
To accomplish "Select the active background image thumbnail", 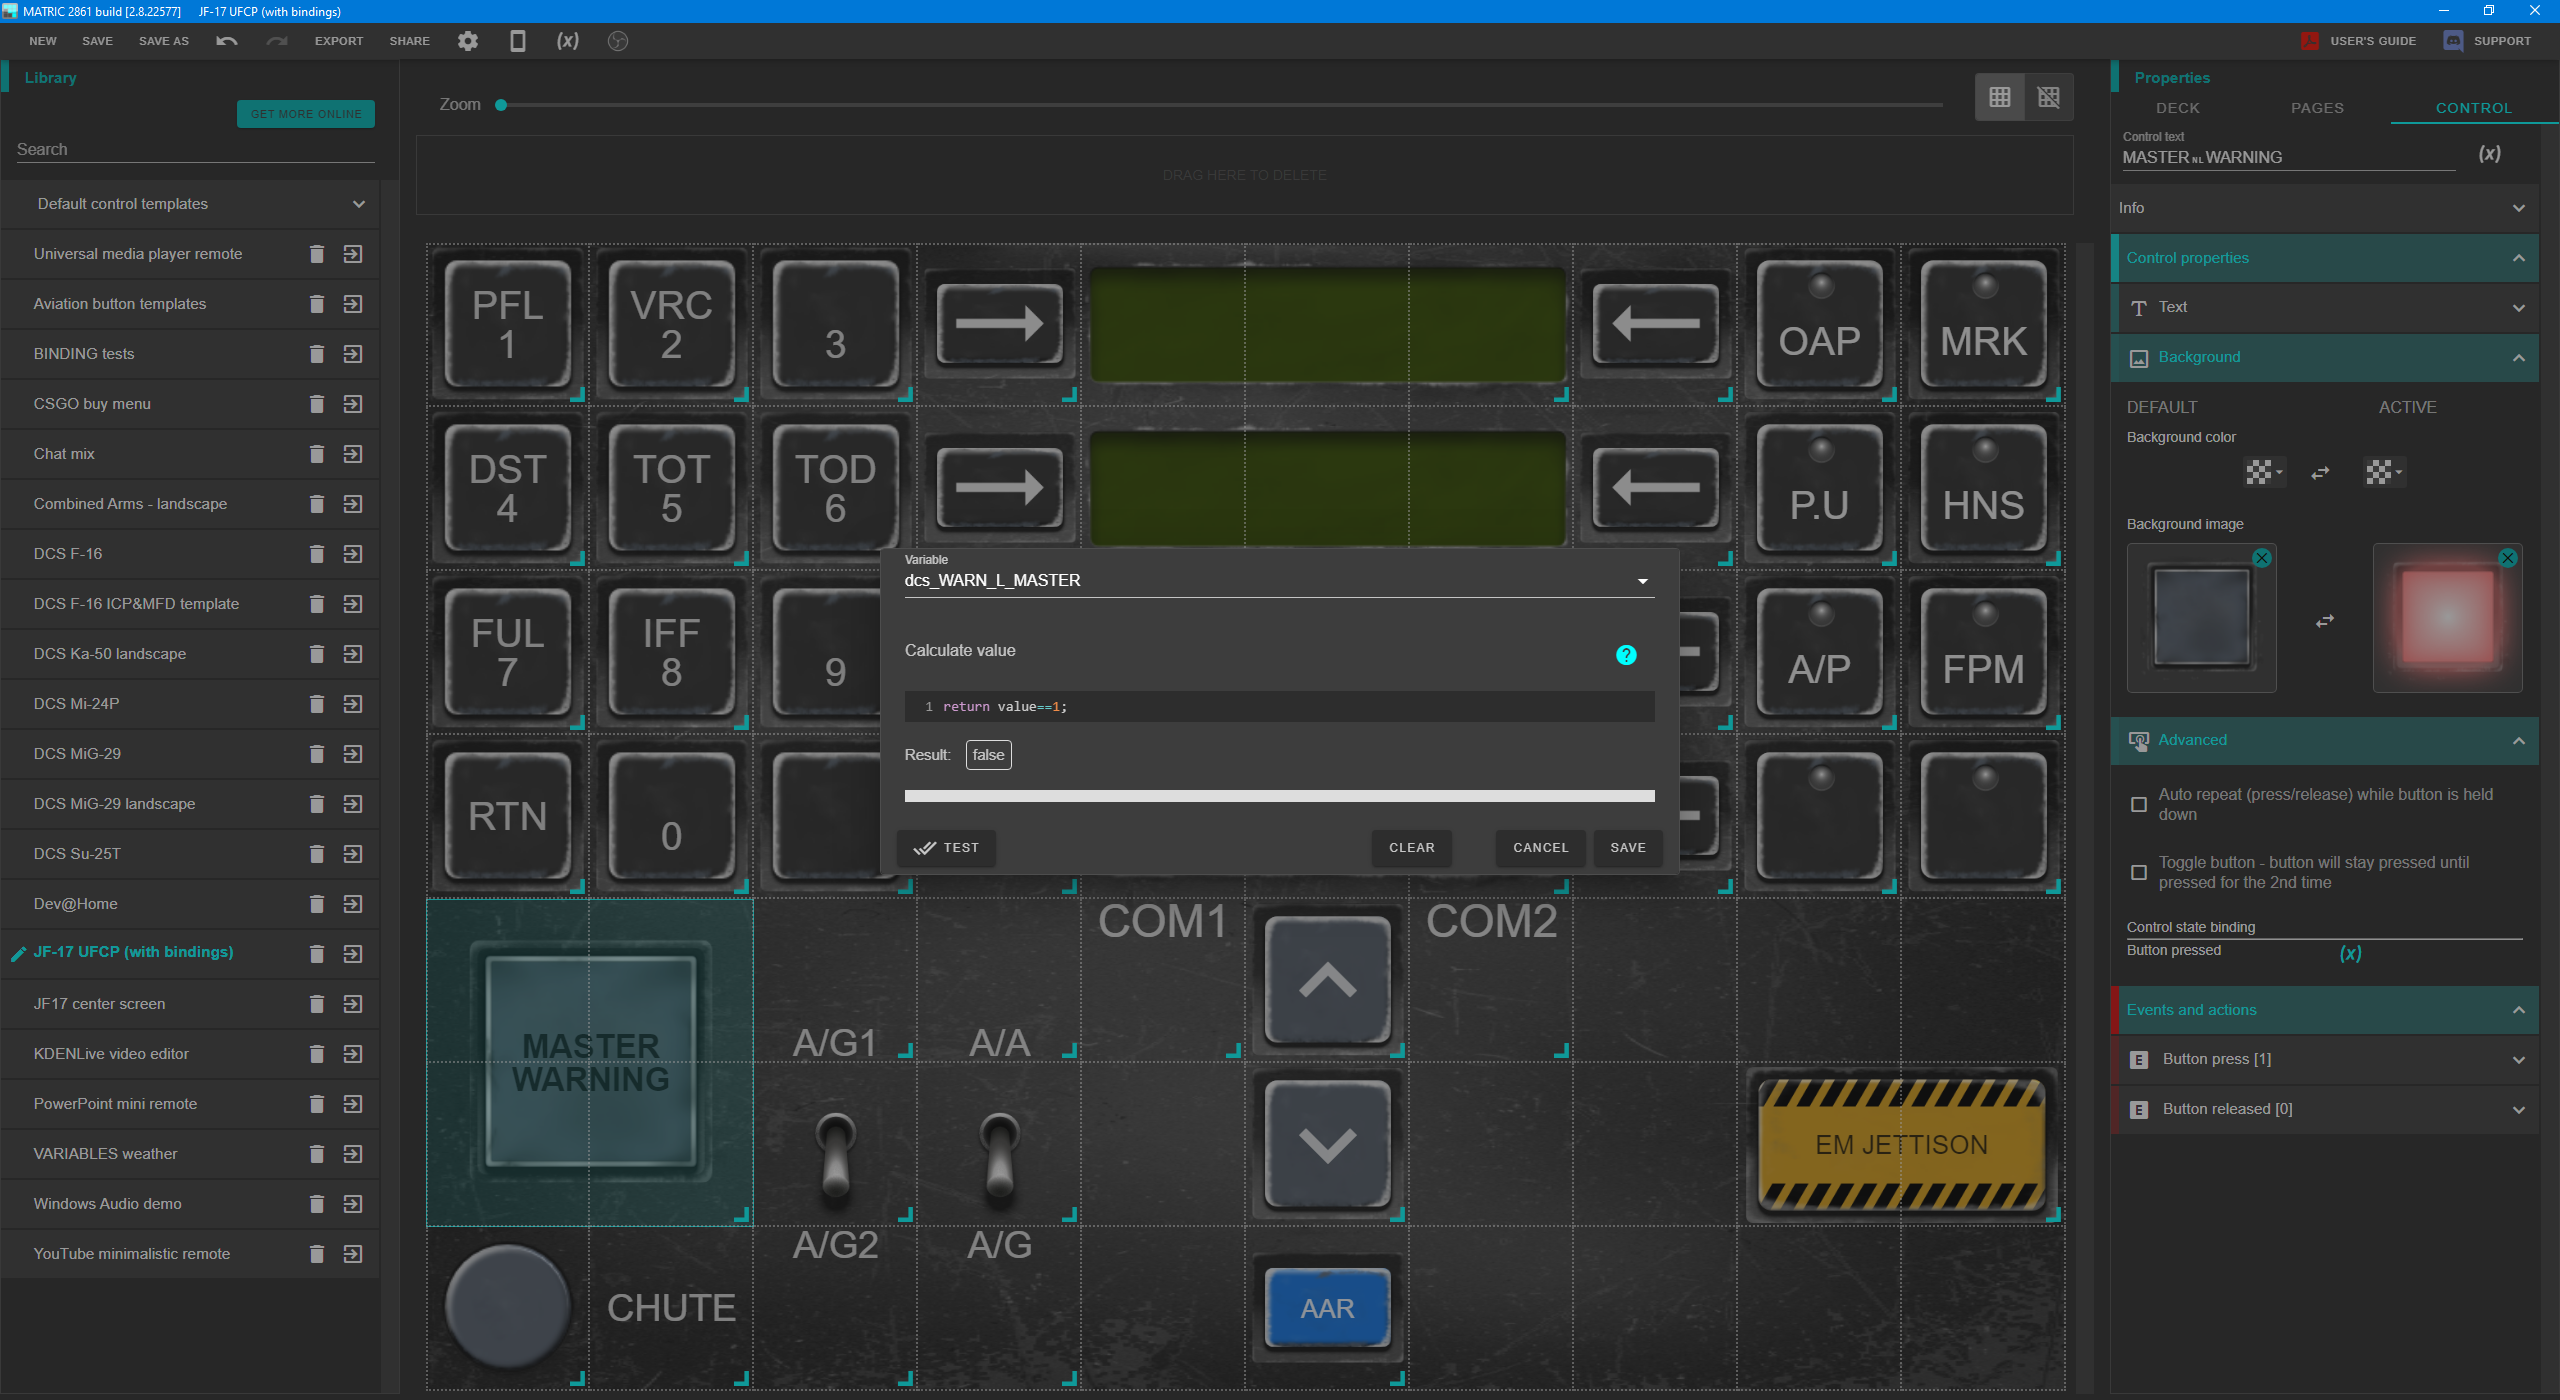I will (2447, 618).
